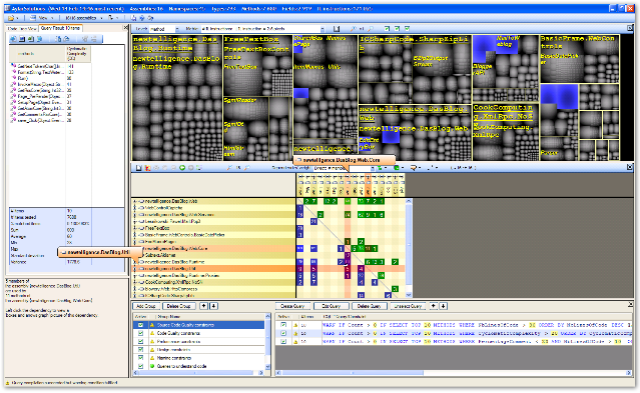The width and height of the screenshot is (640, 393).
Task: Open the View dropdown in the top toolbar
Action: 42,18
